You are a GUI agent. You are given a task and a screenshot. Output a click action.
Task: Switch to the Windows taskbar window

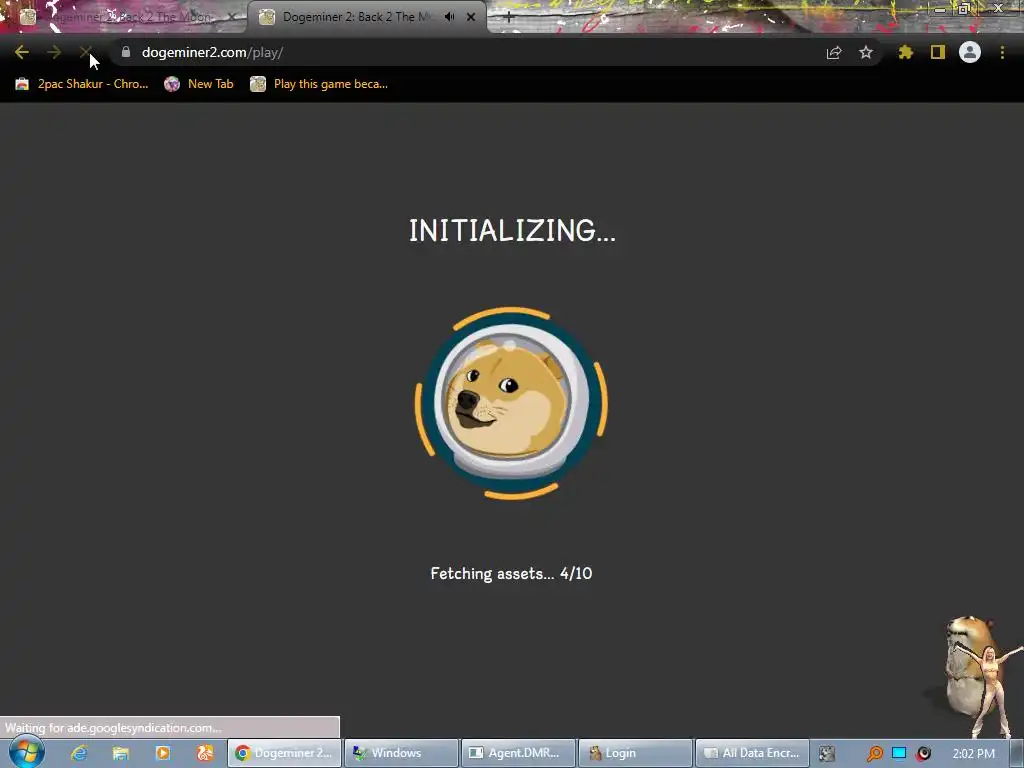click(x=402, y=753)
